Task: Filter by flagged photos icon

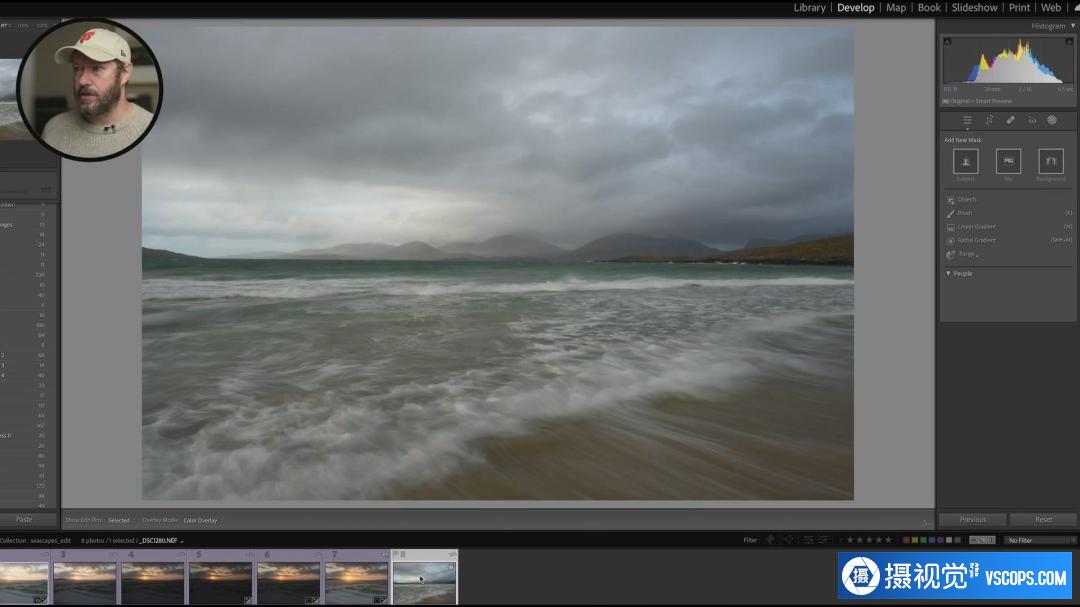Action: point(770,540)
